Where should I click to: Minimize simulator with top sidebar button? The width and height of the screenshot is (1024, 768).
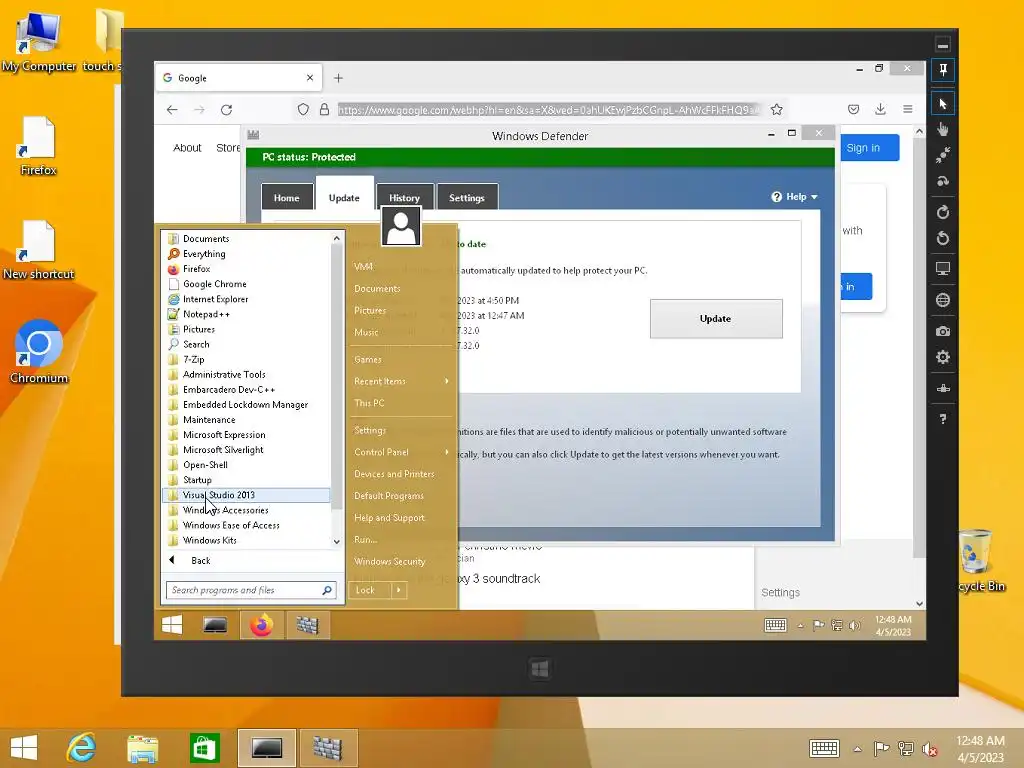pyautogui.click(x=943, y=44)
